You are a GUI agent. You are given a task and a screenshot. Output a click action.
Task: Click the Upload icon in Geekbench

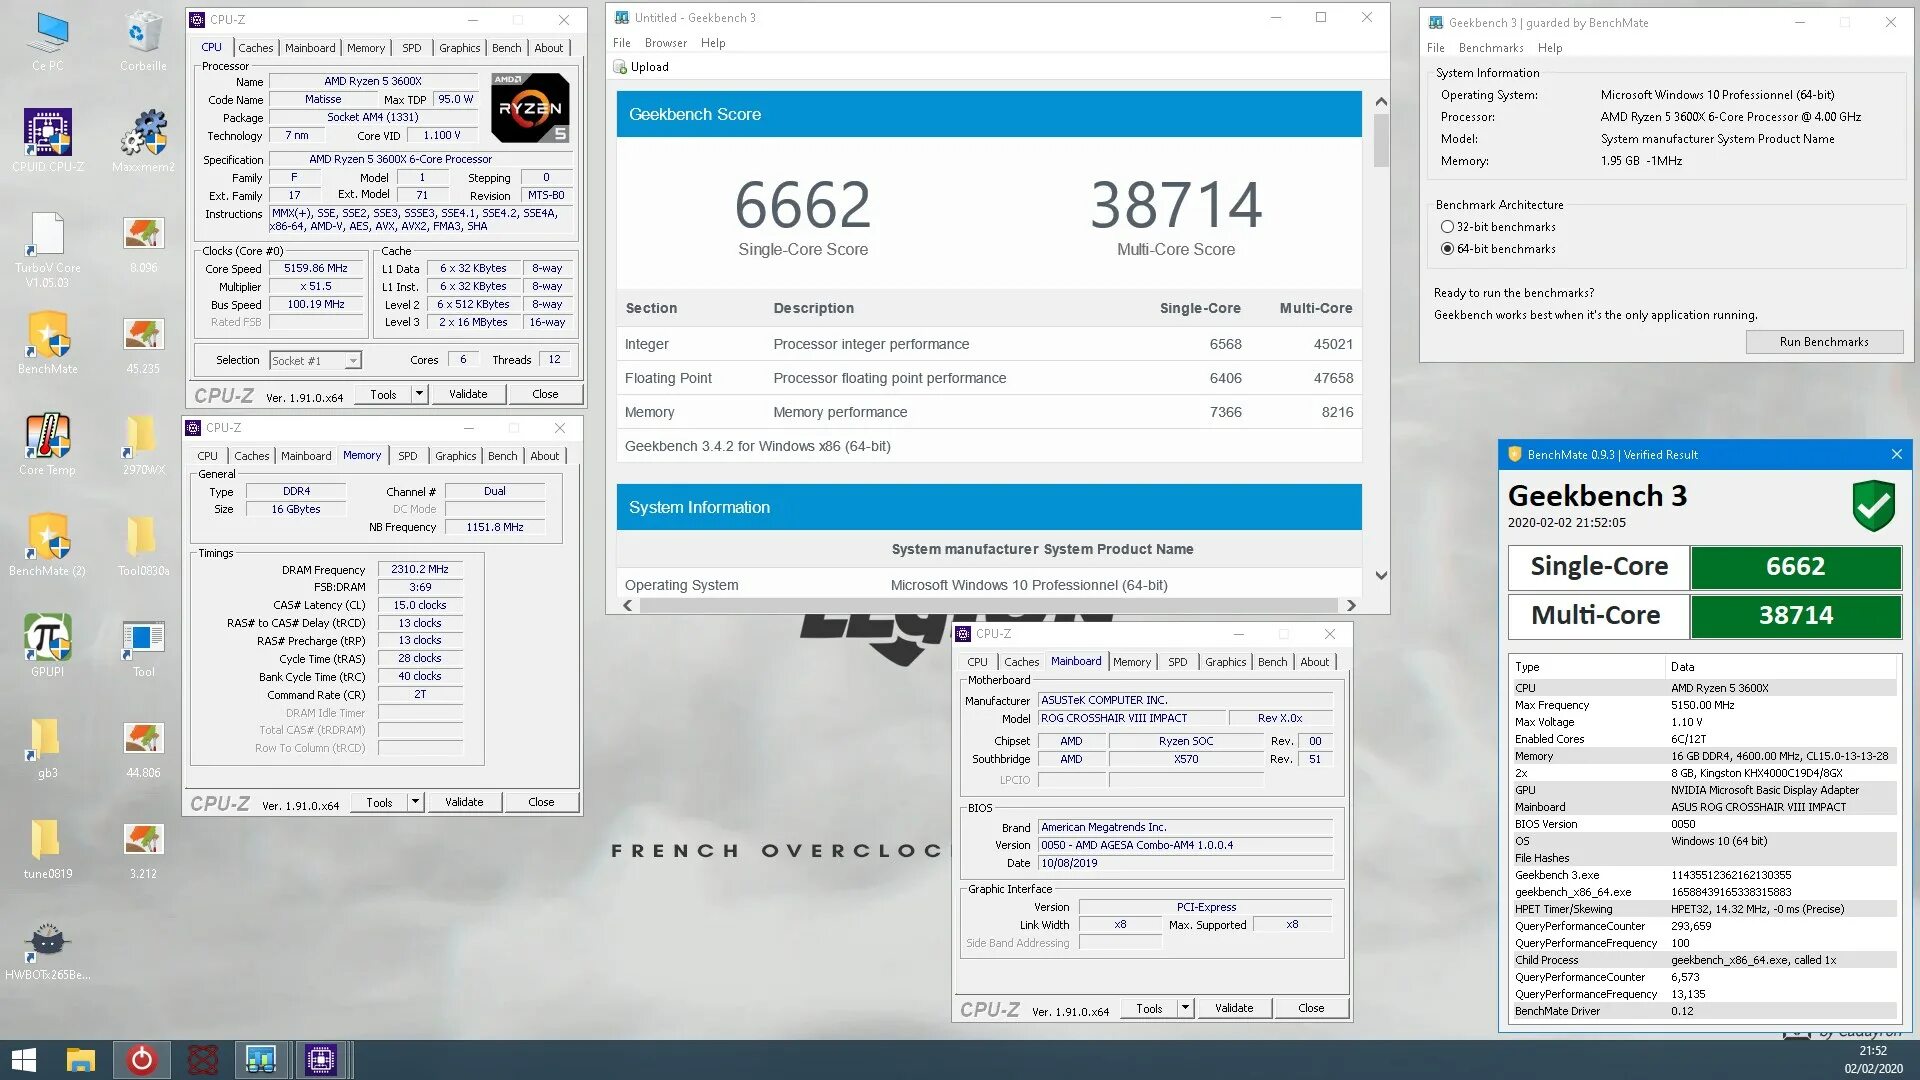(621, 67)
